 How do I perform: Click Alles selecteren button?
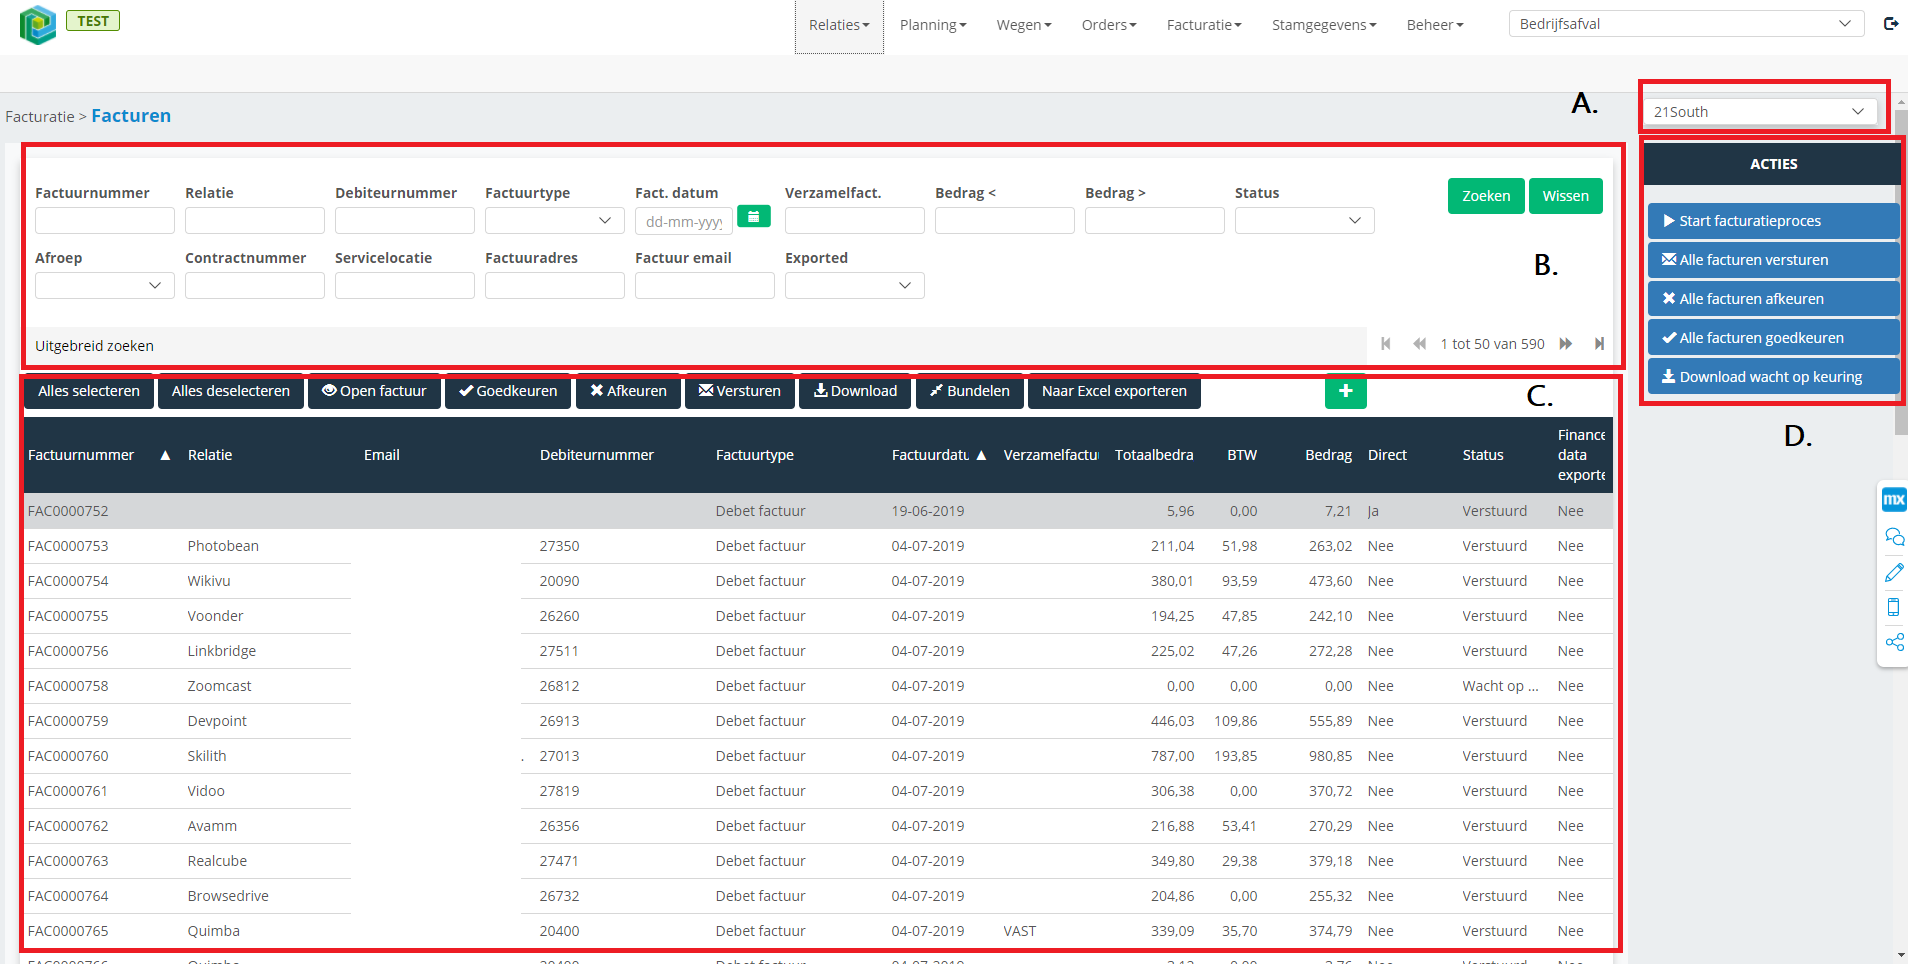click(x=89, y=391)
